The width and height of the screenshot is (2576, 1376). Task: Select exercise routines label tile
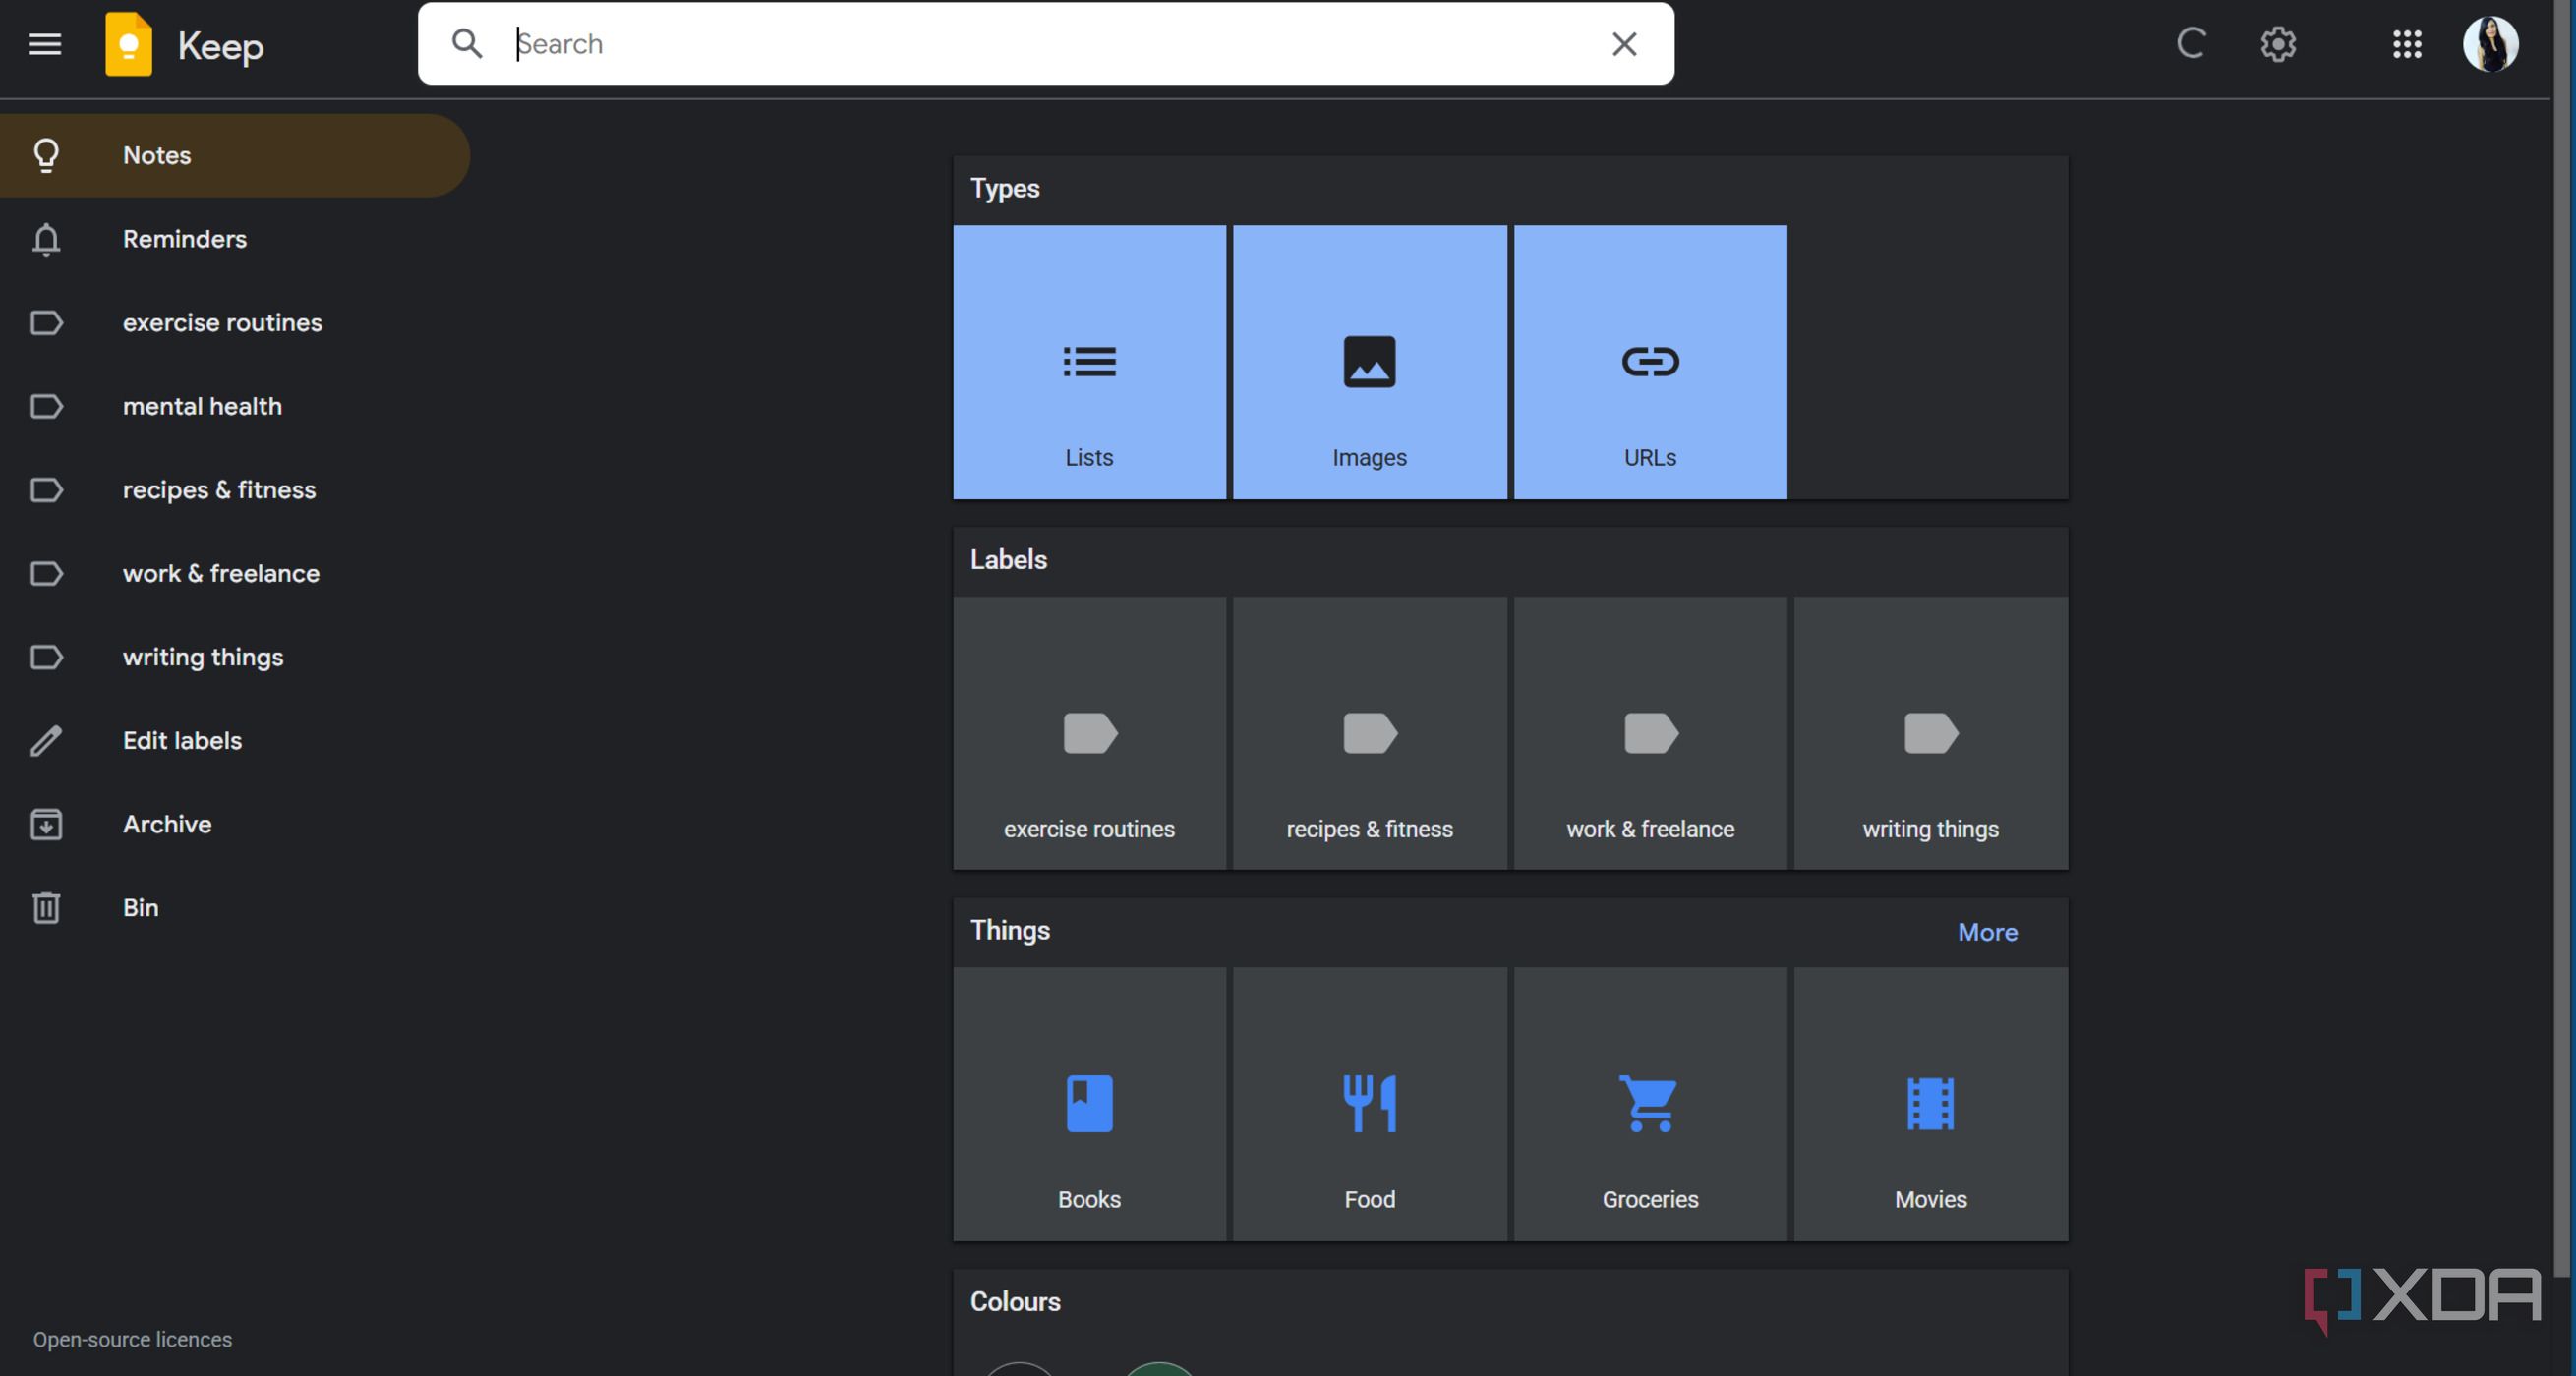click(x=1089, y=733)
